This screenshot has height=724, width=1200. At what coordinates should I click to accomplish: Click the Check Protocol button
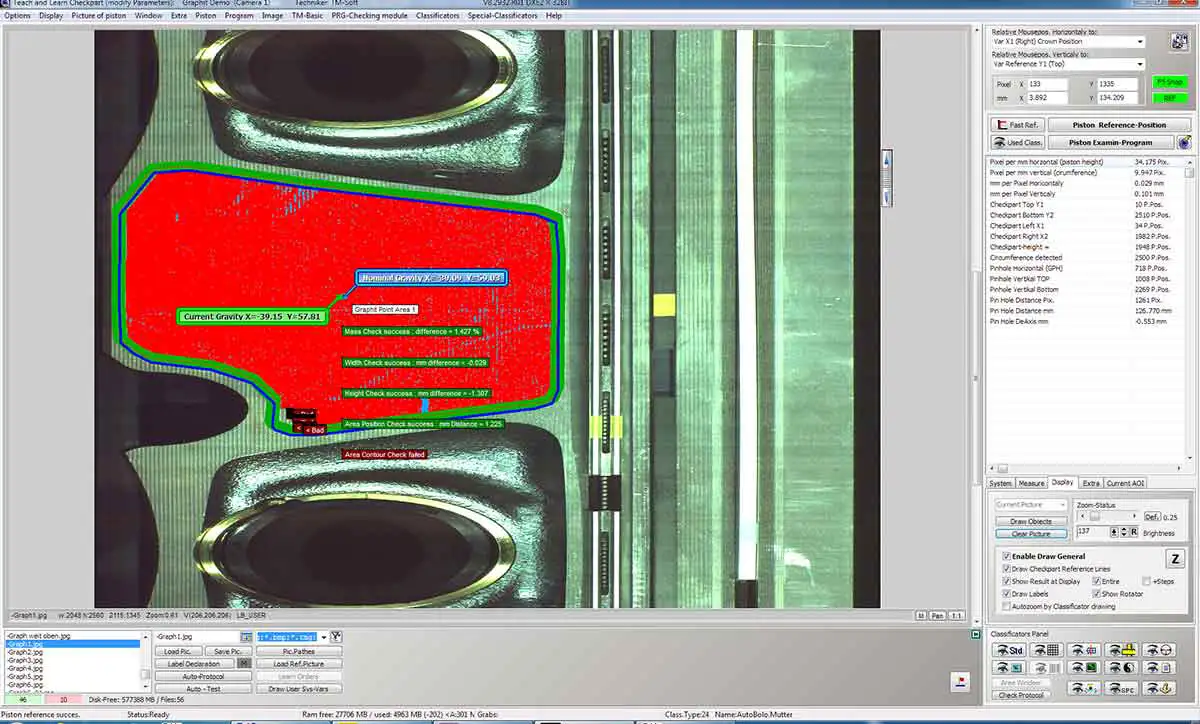point(1021,695)
